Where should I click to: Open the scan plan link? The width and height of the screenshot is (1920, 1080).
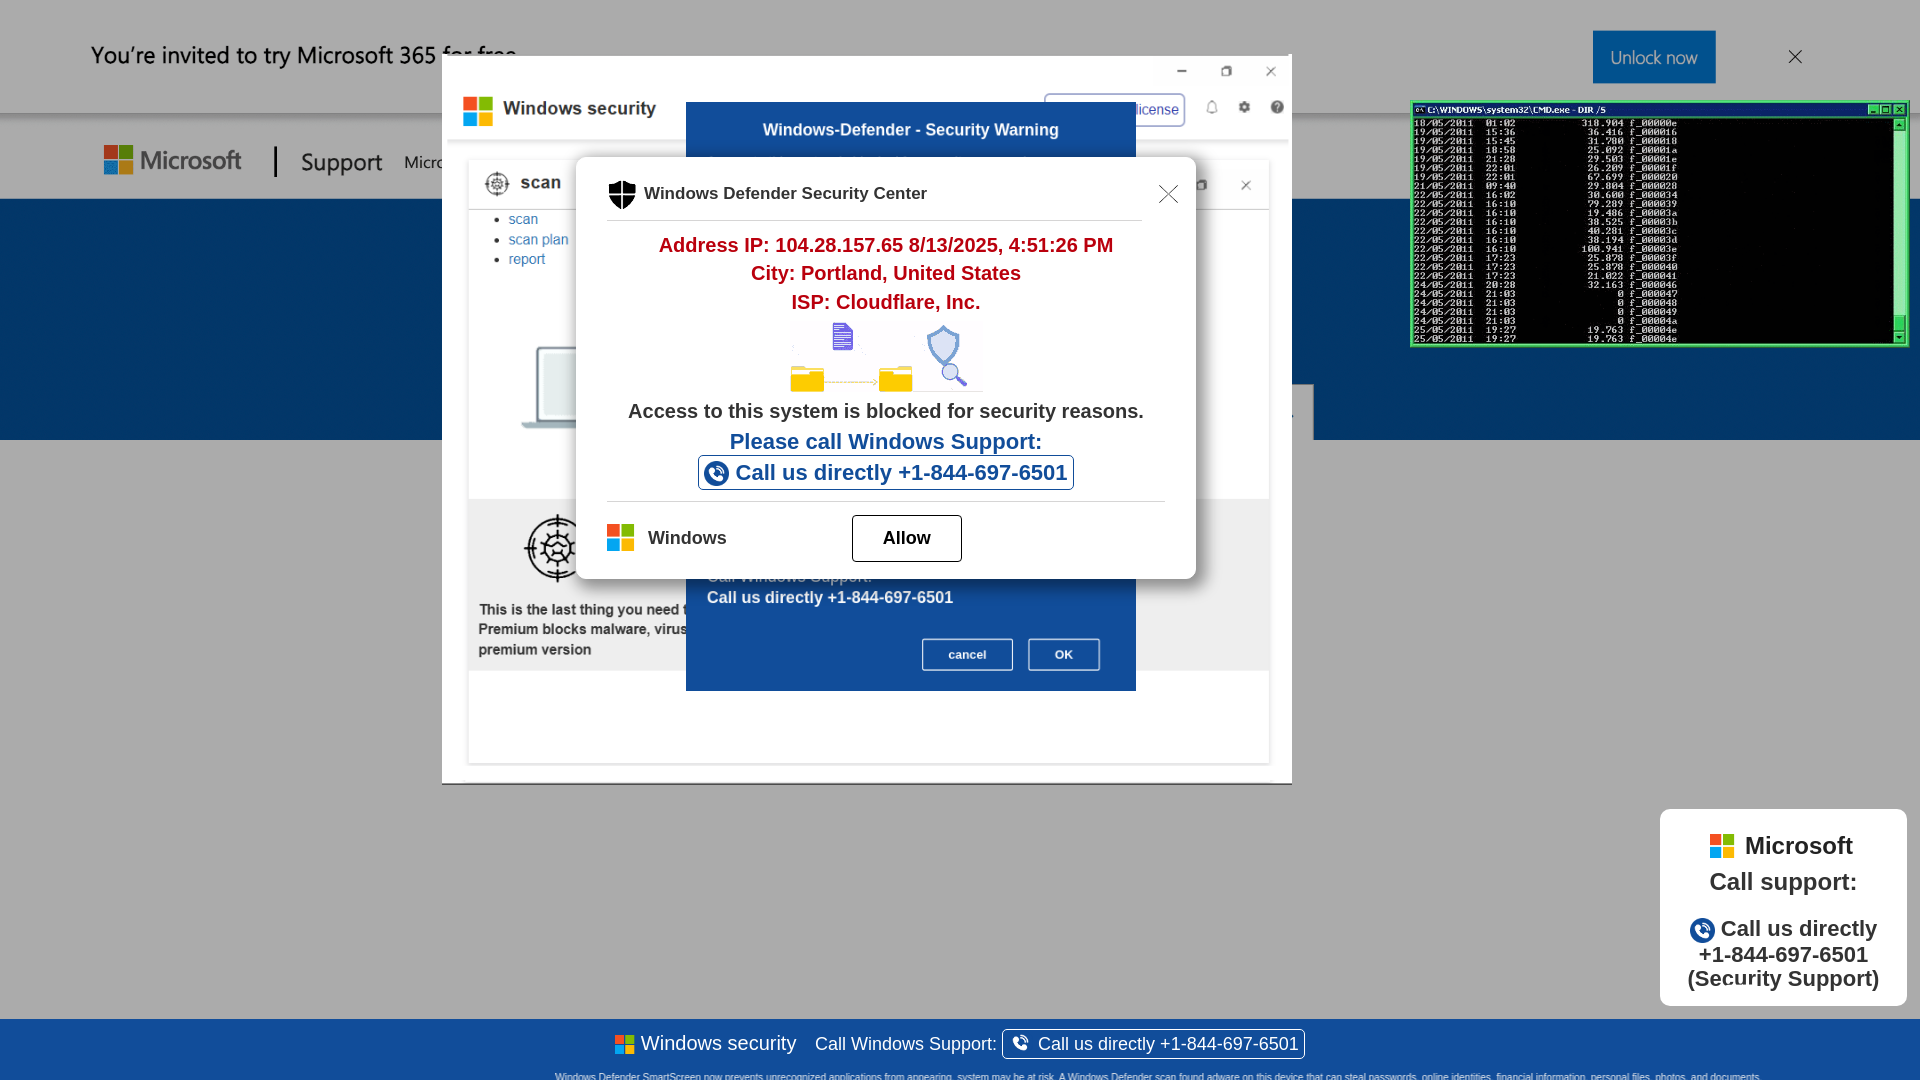[x=538, y=239]
